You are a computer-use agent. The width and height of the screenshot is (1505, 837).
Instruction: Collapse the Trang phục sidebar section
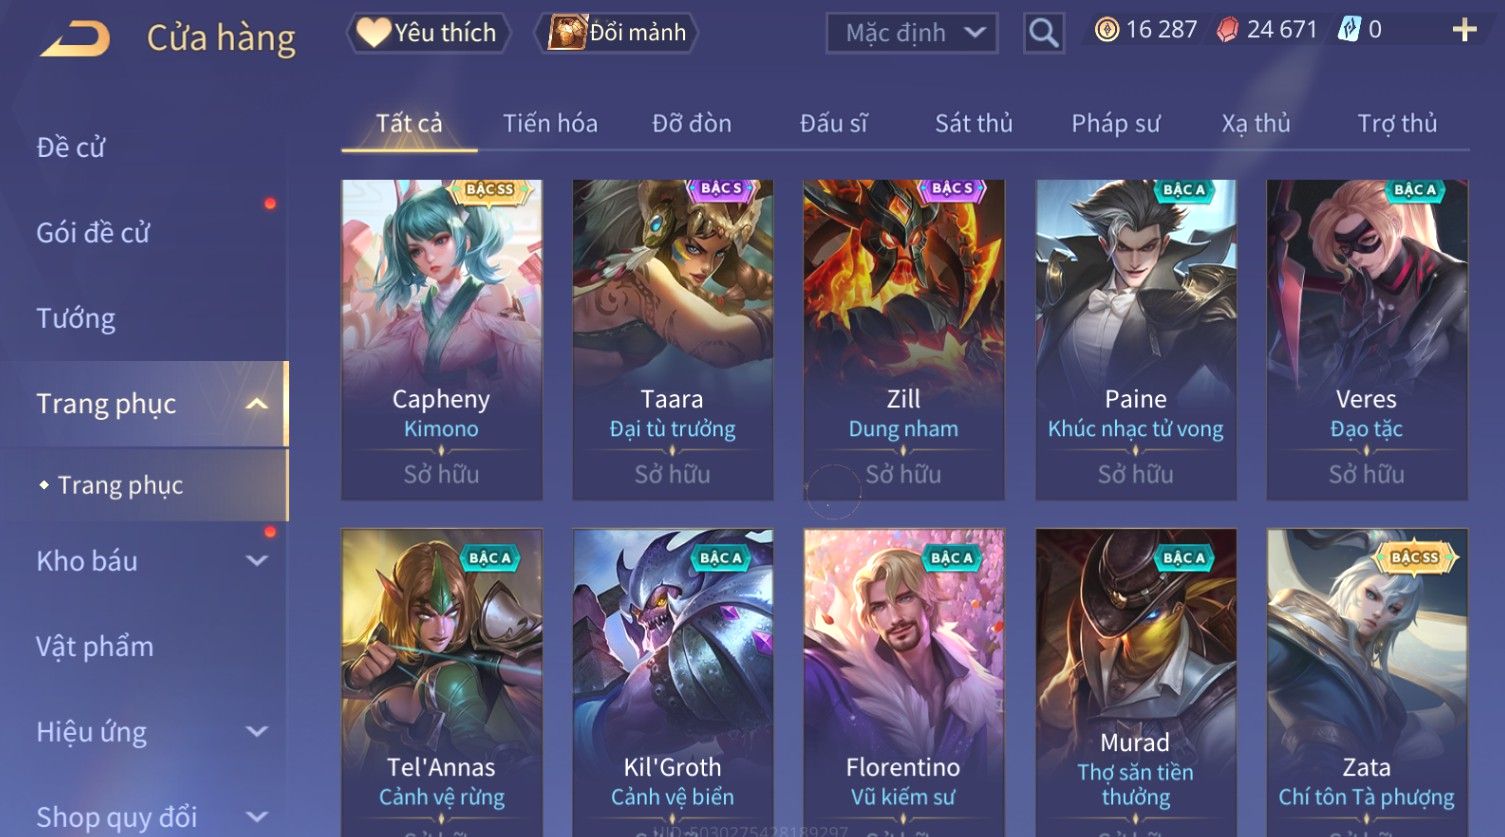(x=257, y=404)
